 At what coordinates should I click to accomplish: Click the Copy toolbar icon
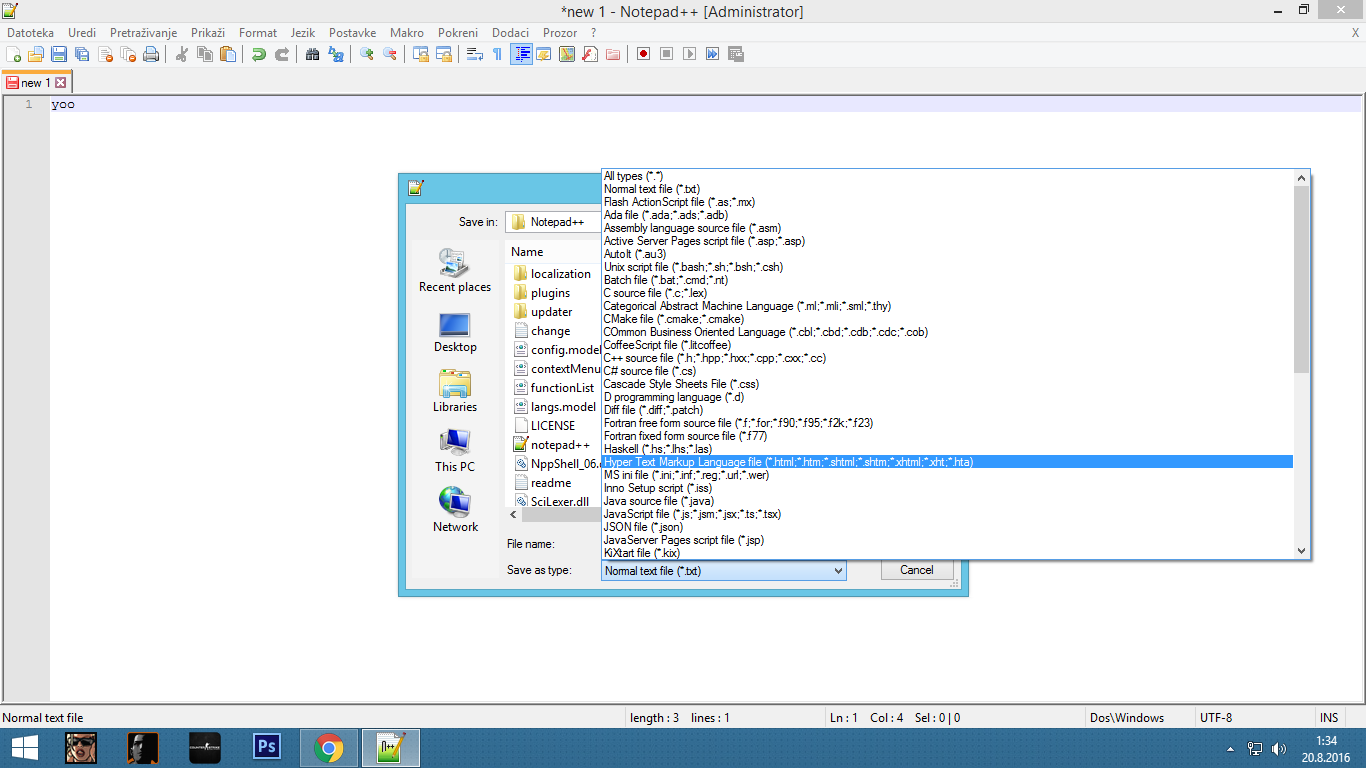(205, 54)
